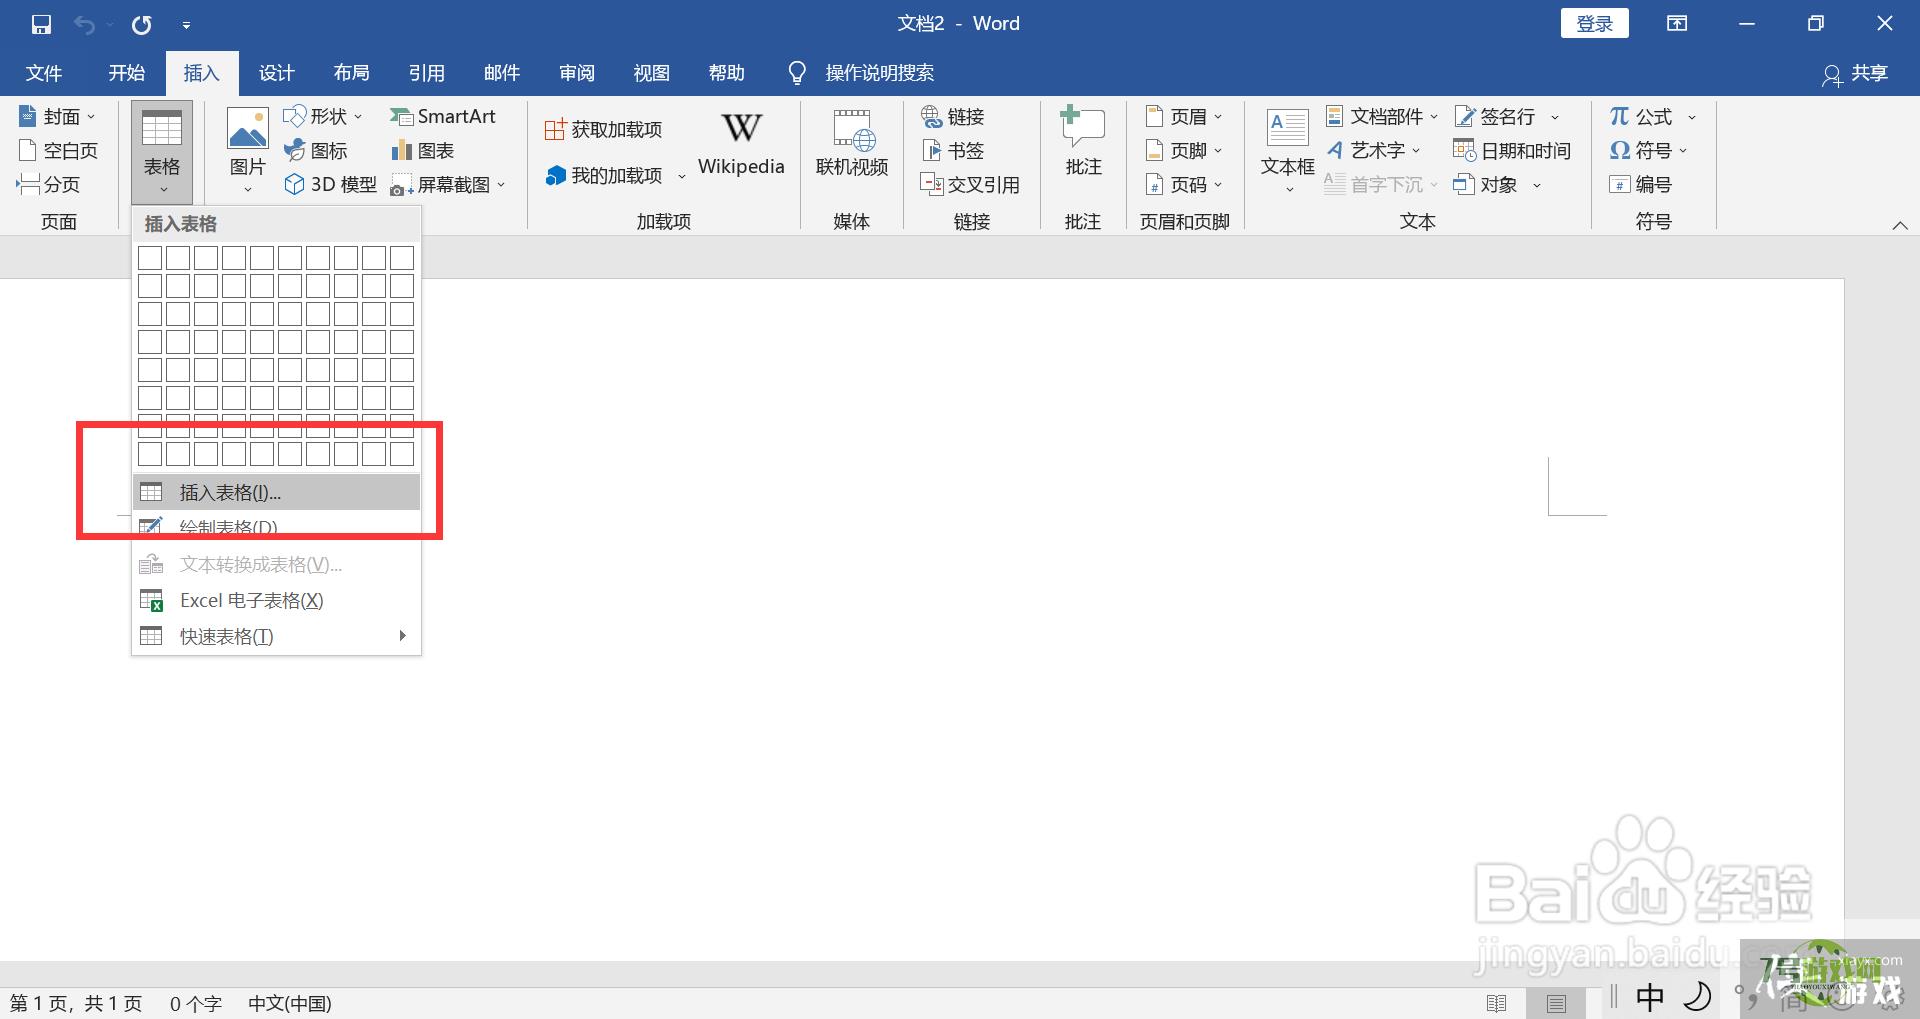Click the Wikipedia add-in icon
Image resolution: width=1920 pixels, height=1019 pixels.
coord(741,144)
